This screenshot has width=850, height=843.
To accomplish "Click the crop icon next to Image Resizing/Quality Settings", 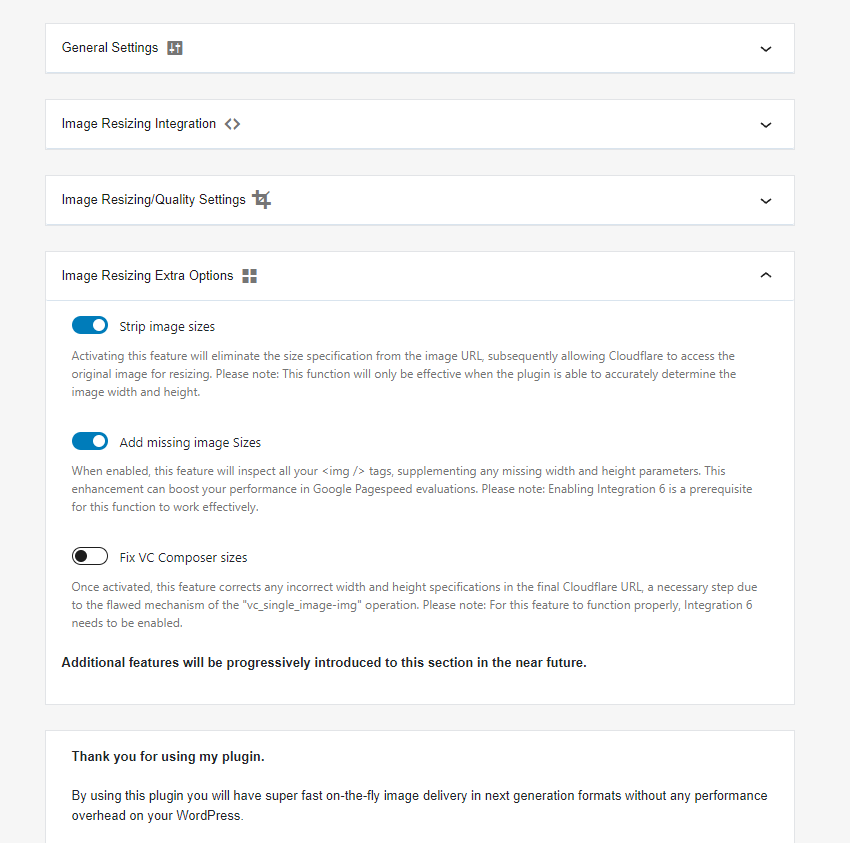I will click(262, 200).
